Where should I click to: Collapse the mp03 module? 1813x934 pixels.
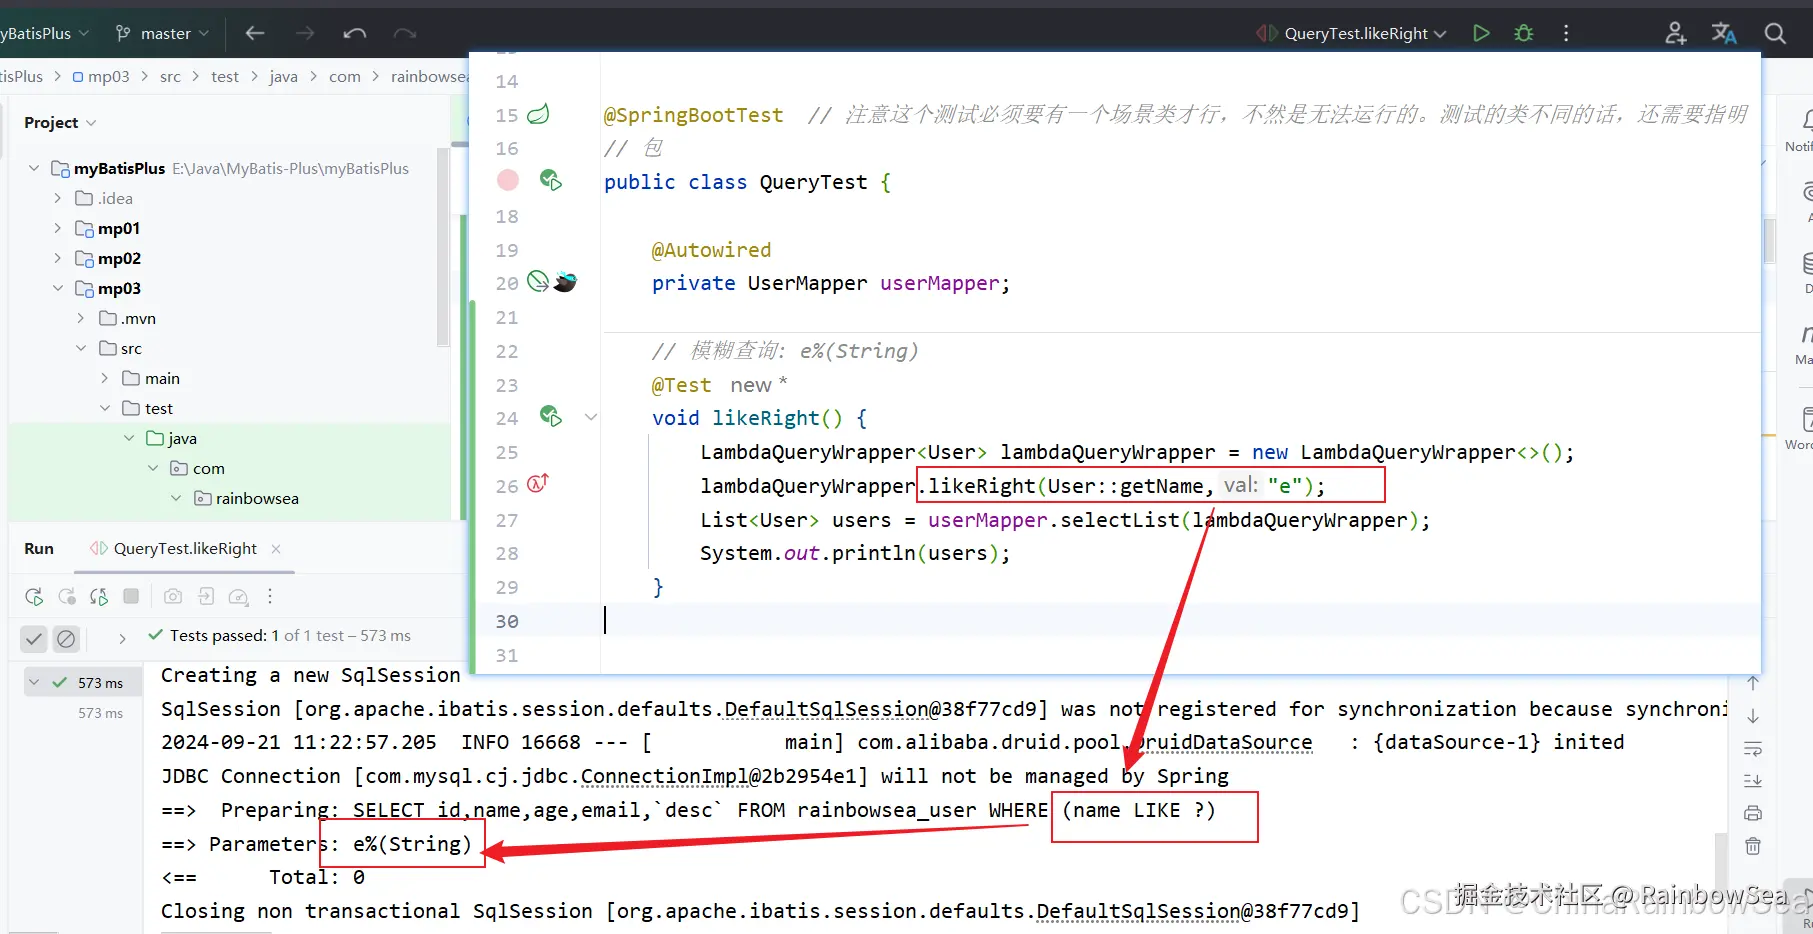pos(57,288)
